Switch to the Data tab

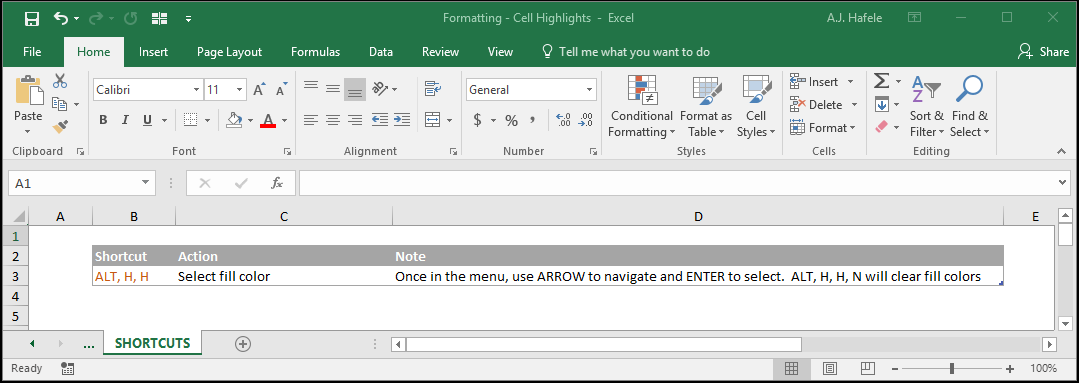pyautogui.click(x=381, y=52)
